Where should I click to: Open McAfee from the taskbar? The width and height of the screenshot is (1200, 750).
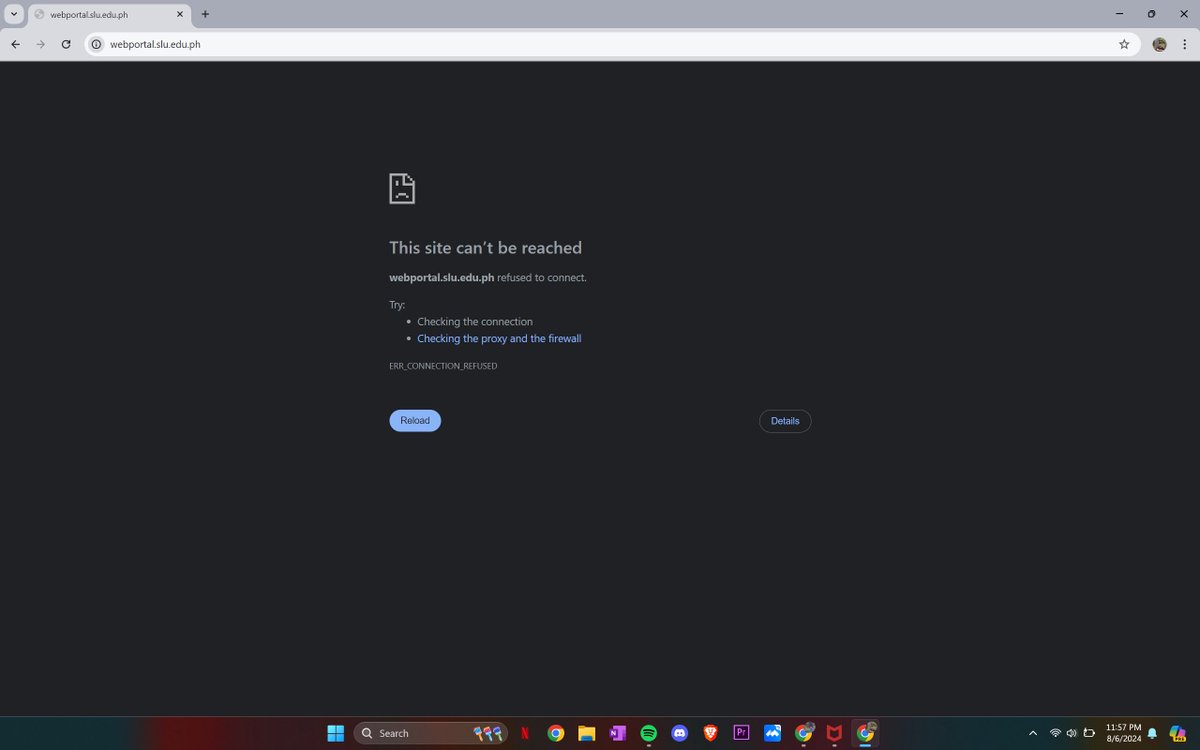click(x=834, y=733)
